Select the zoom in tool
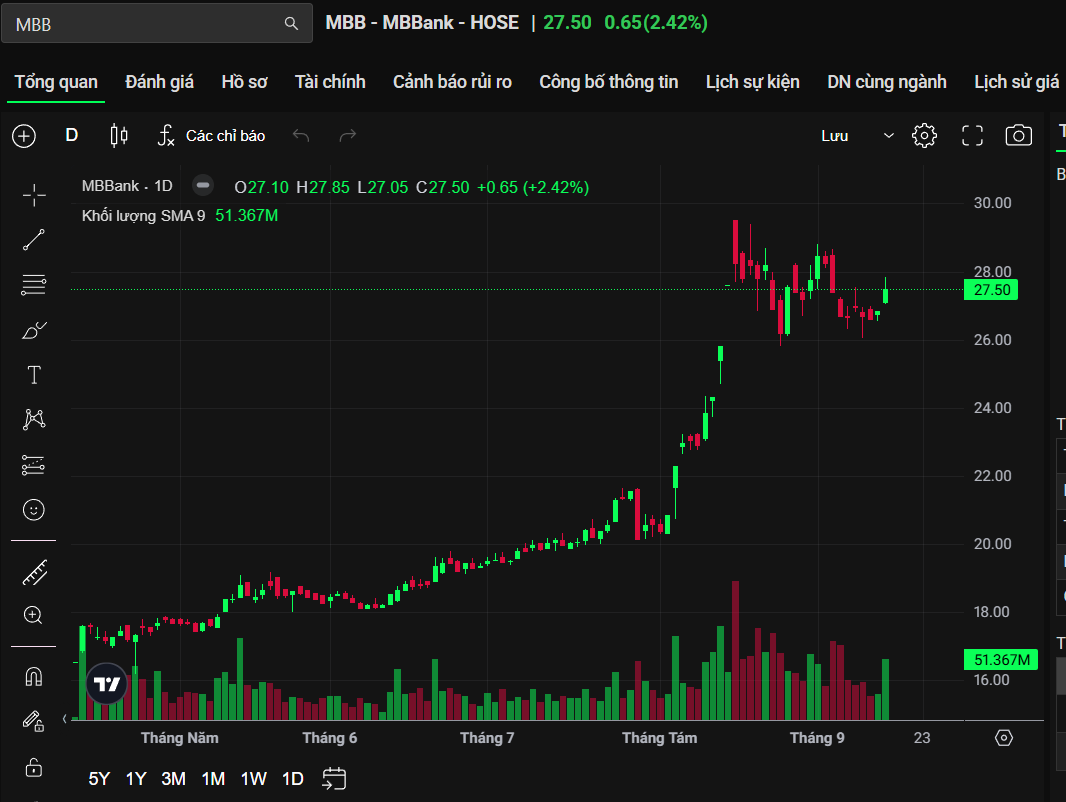 tap(34, 616)
